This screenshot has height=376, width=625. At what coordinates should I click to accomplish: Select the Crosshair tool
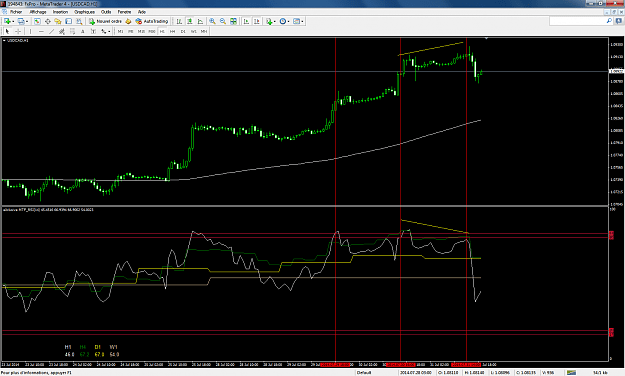tap(18, 31)
